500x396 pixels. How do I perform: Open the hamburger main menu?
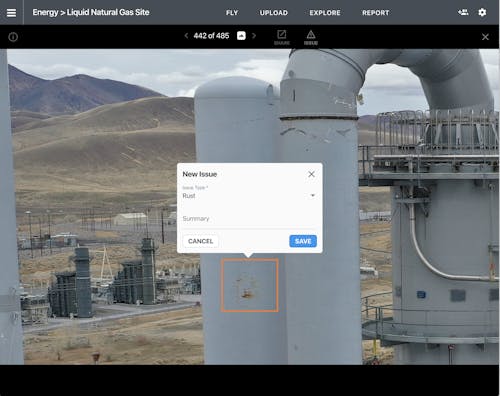11,13
